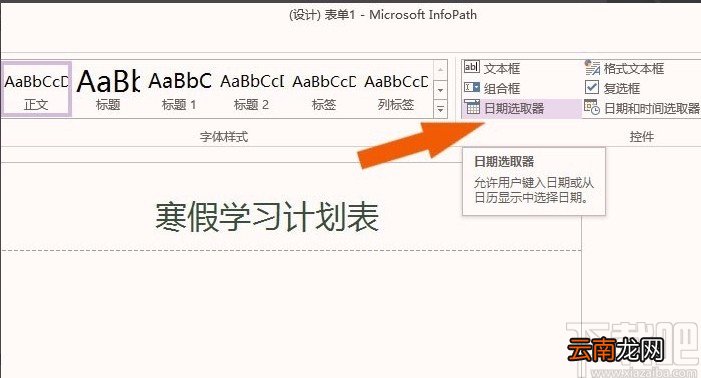
Task: Apply the 标签 font style
Action: click(324, 90)
